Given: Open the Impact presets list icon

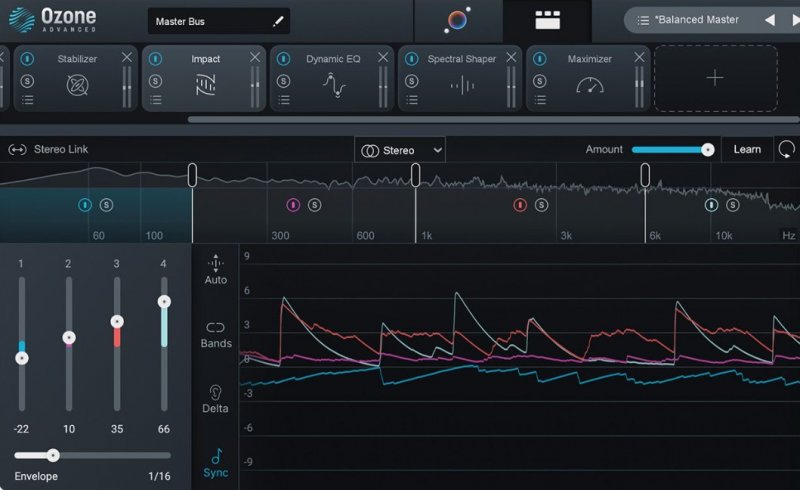Looking at the screenshot, I should point(156,100).
